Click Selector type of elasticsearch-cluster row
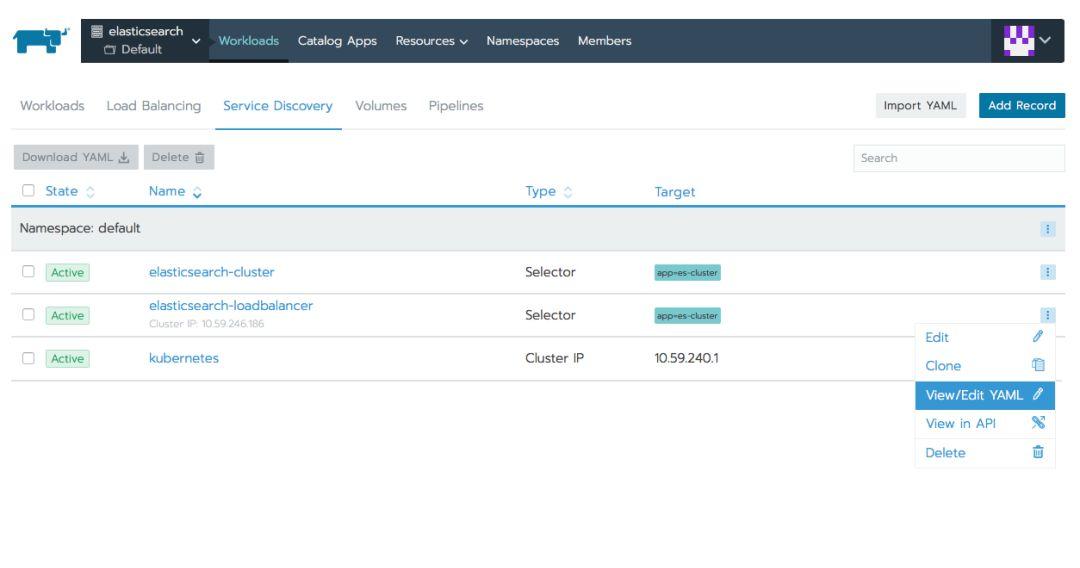The image size is (1080, 568). click(x=550, y=272)
